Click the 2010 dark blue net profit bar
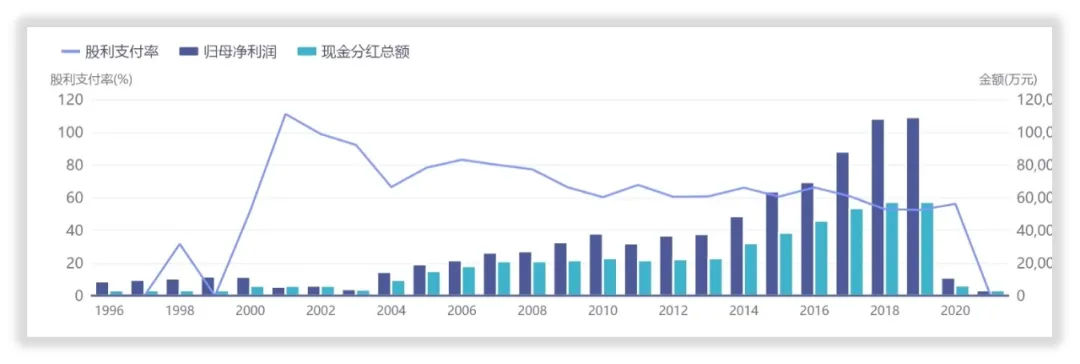The height and width of the screenshot is (364, 1080). [x=595, y=265]
